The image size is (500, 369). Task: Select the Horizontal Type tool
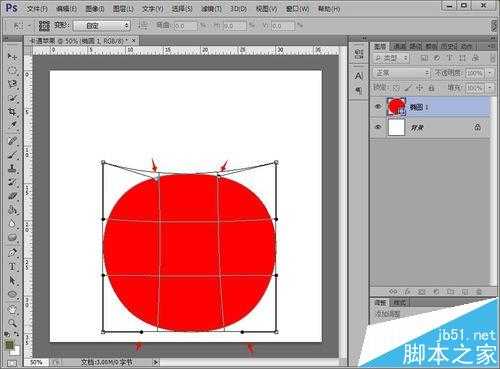pyautogui.click(x=12, y=266)
